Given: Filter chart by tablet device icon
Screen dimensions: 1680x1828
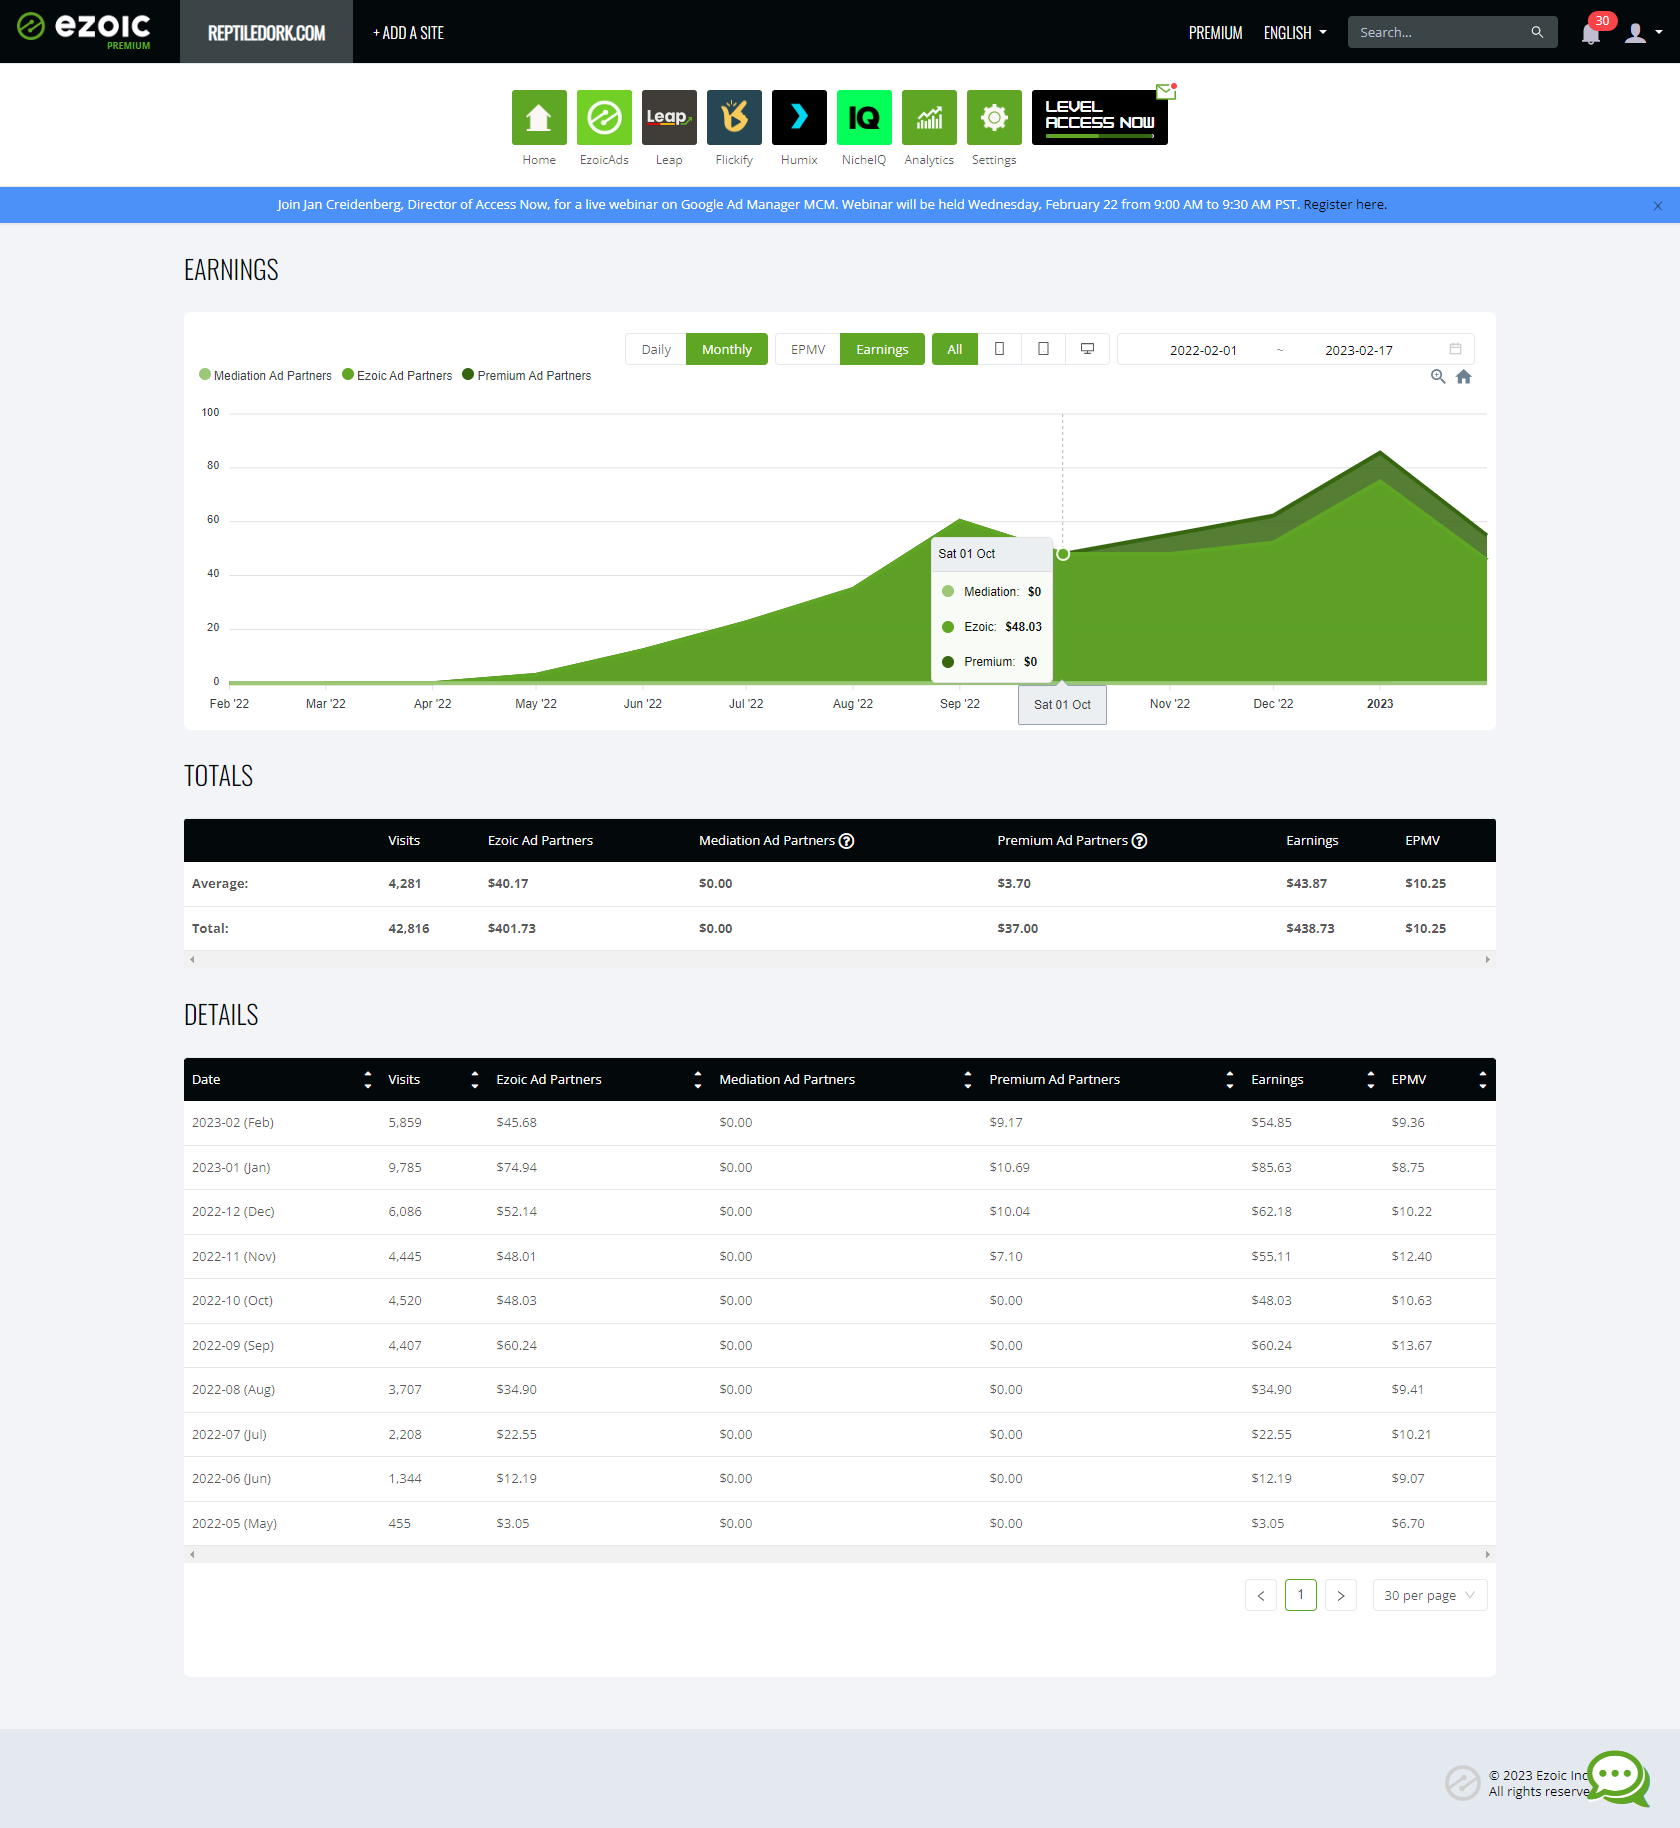Looking at the screenshot, I should point(1043,349).
